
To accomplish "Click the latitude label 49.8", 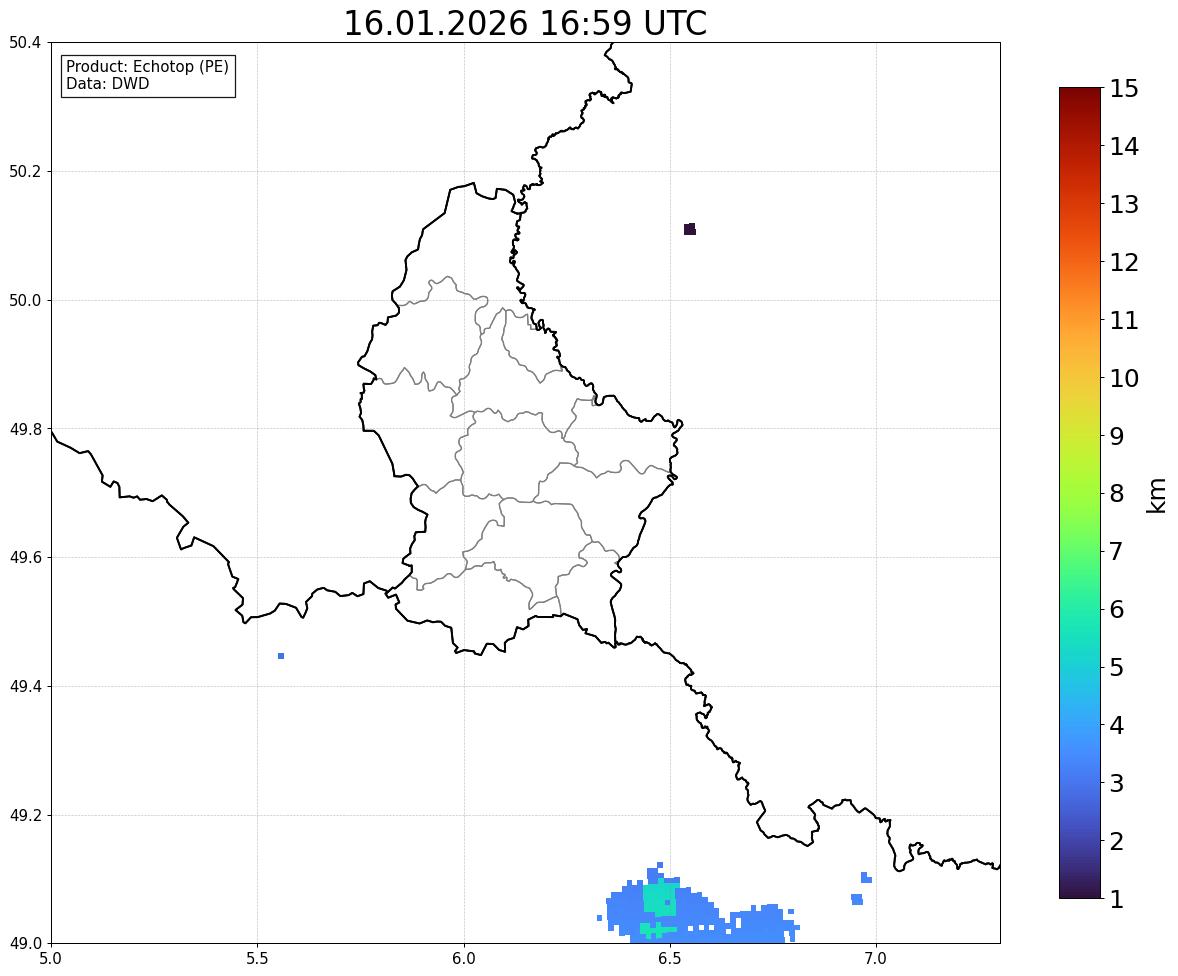I will point(24,429).
